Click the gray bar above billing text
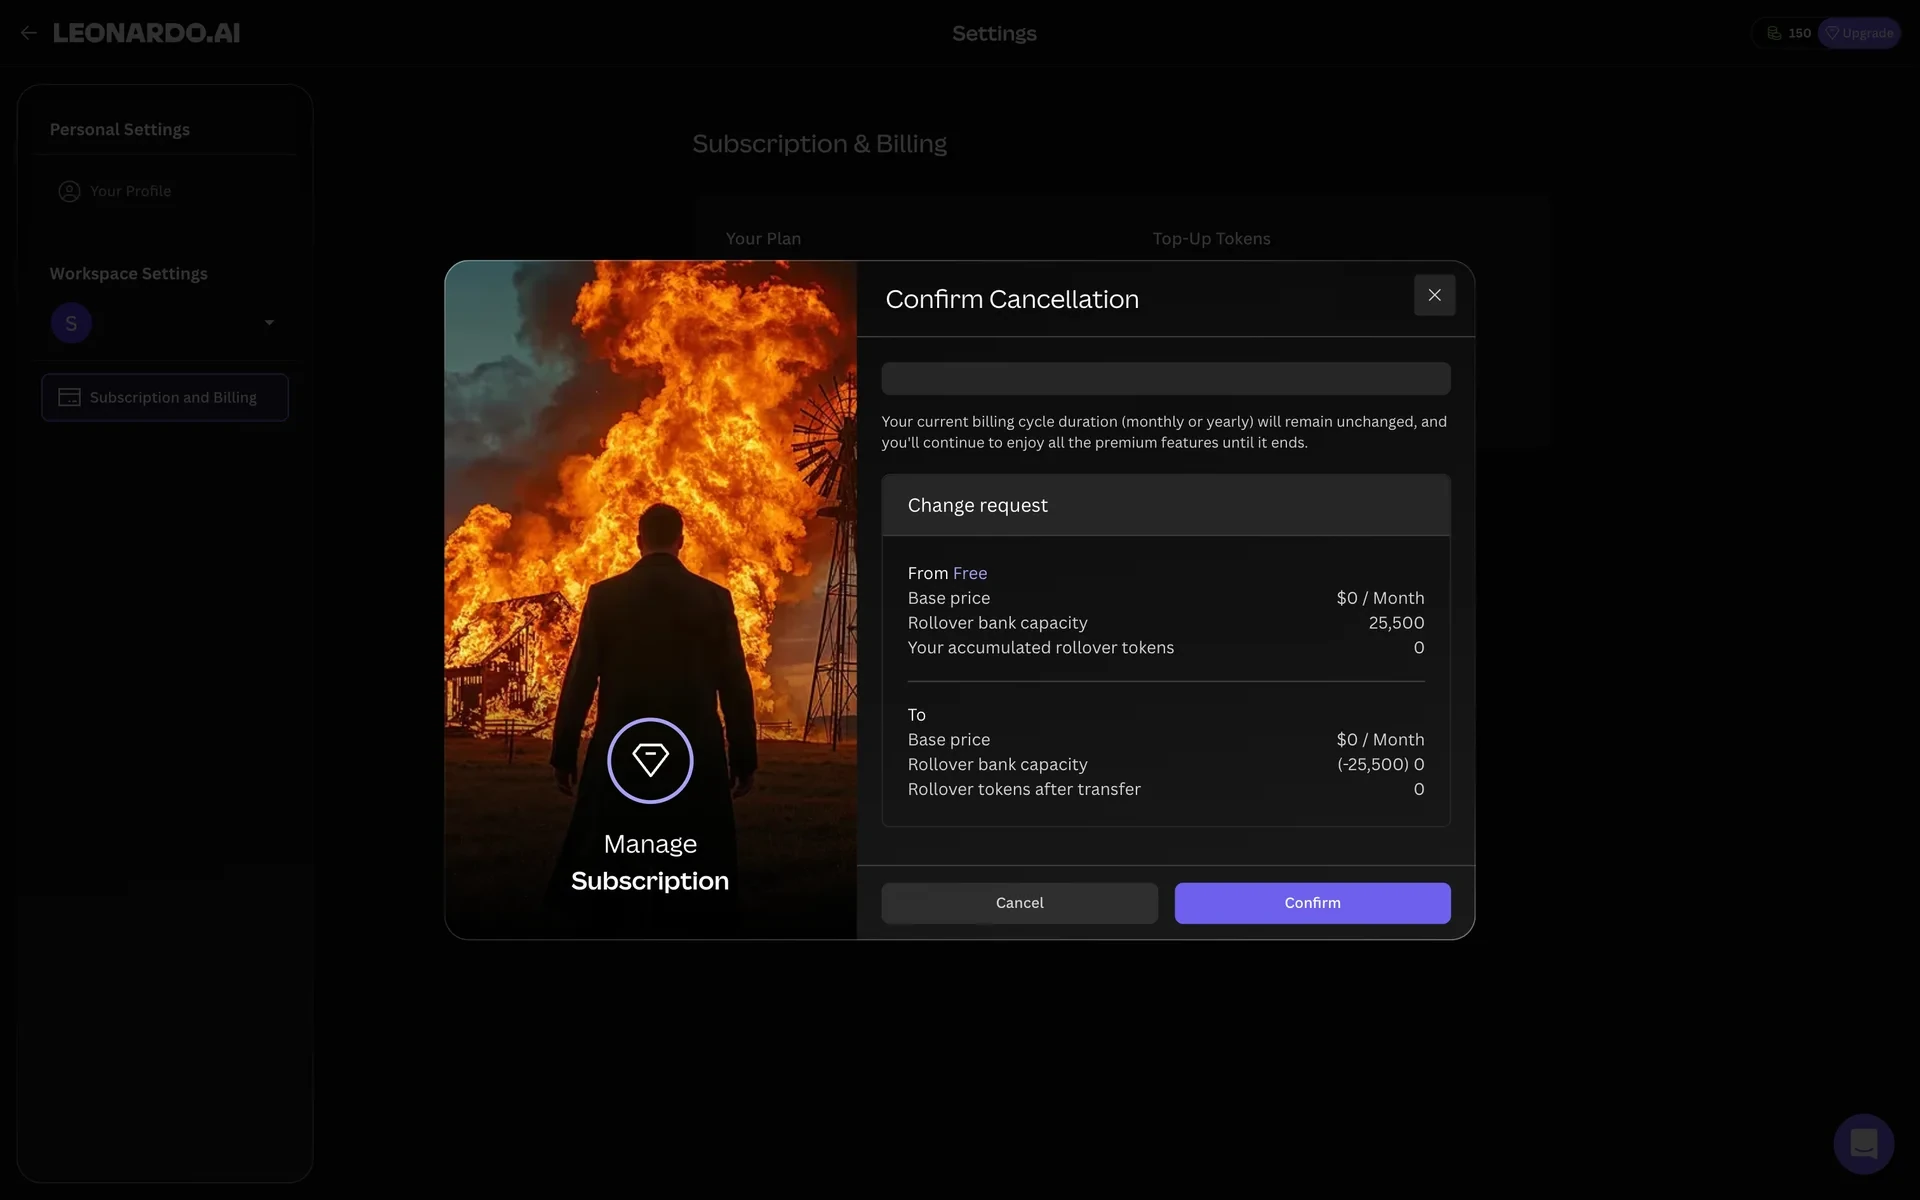The width and height of the screenshot is (1920, 1200). point(1166,378)
